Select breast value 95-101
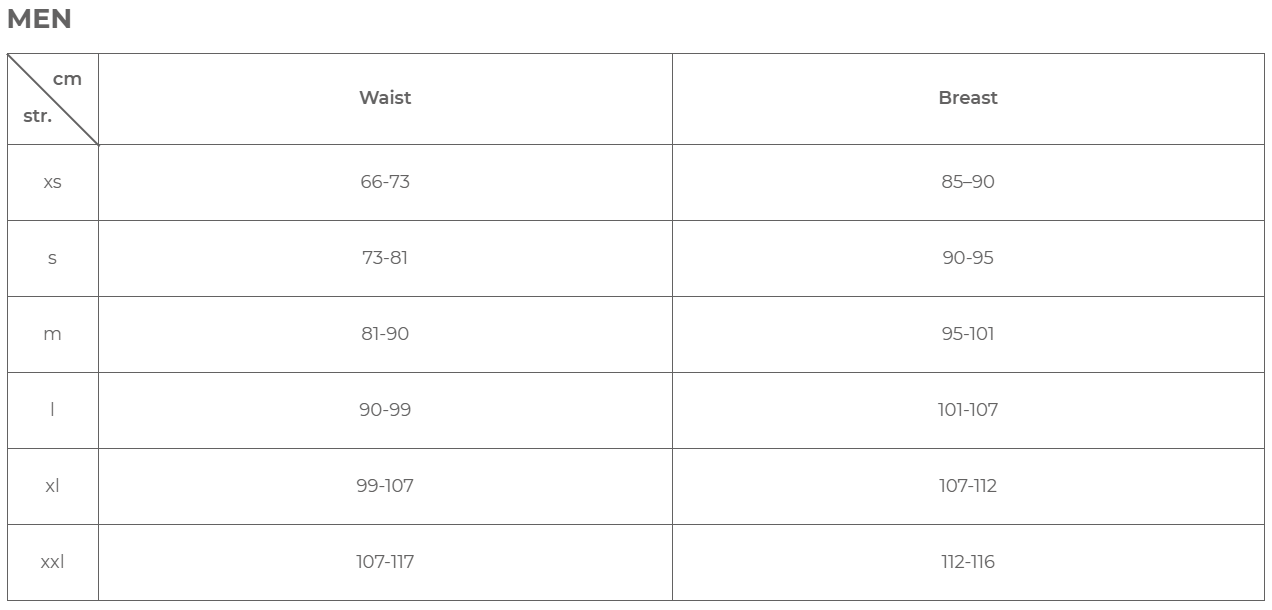Image resolution: width=1272 pixels, height=610 pixels. (x=967, y=334)
